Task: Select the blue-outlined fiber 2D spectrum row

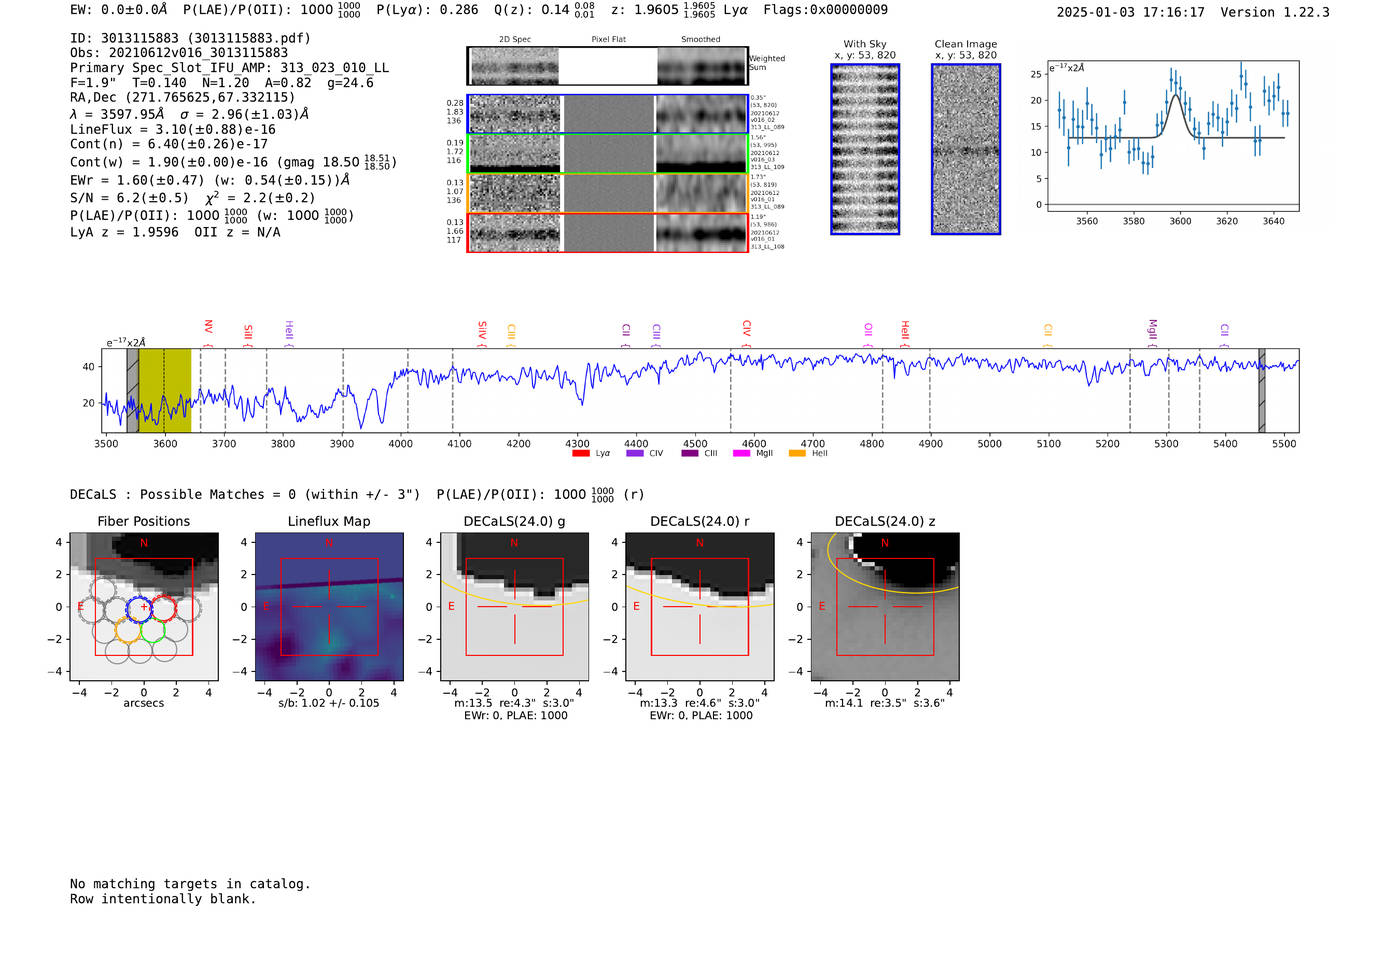Action: [x=608, y=114]
